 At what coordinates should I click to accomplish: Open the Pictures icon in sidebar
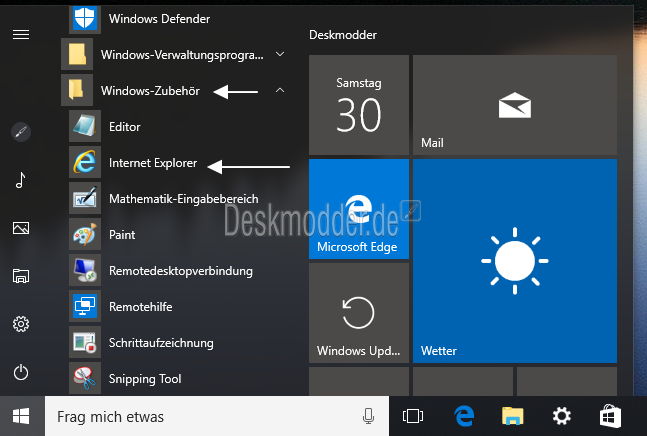click(21, 228)
